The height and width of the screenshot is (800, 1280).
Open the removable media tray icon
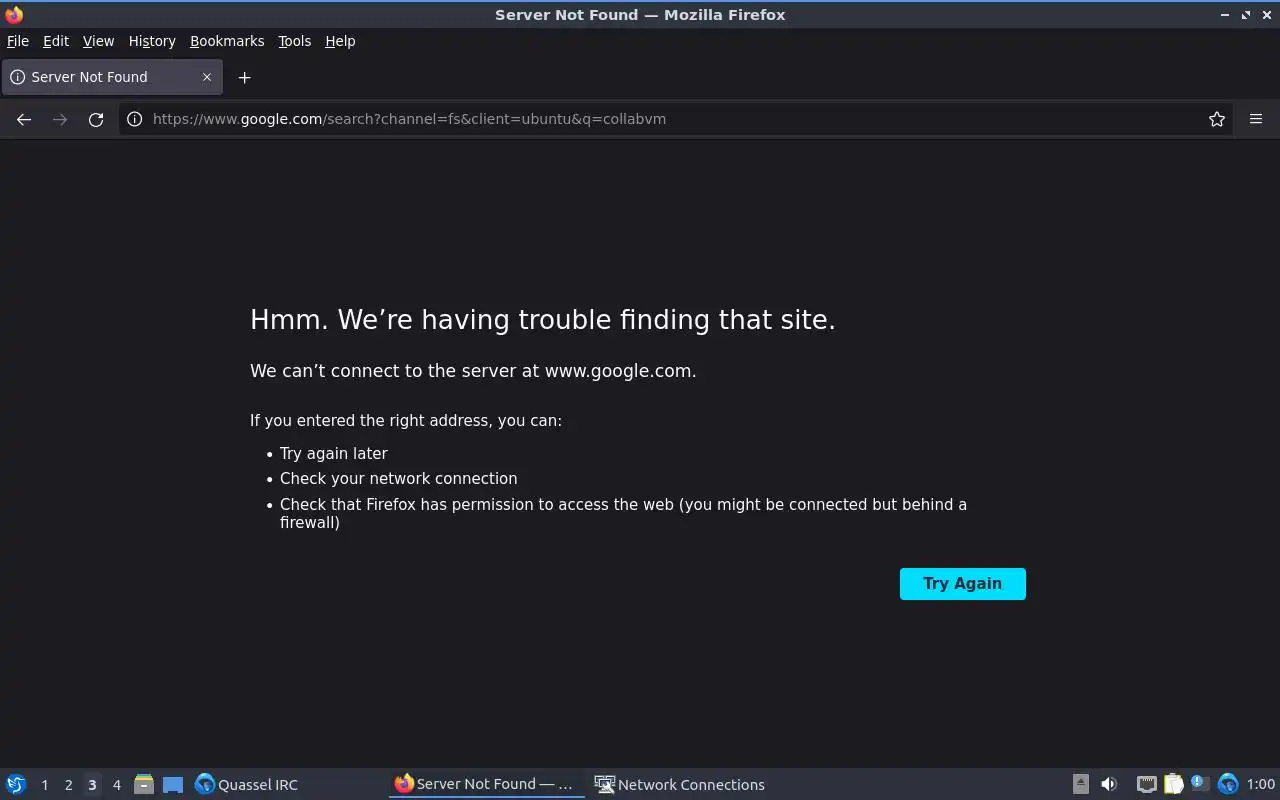tap(1081, 785)
